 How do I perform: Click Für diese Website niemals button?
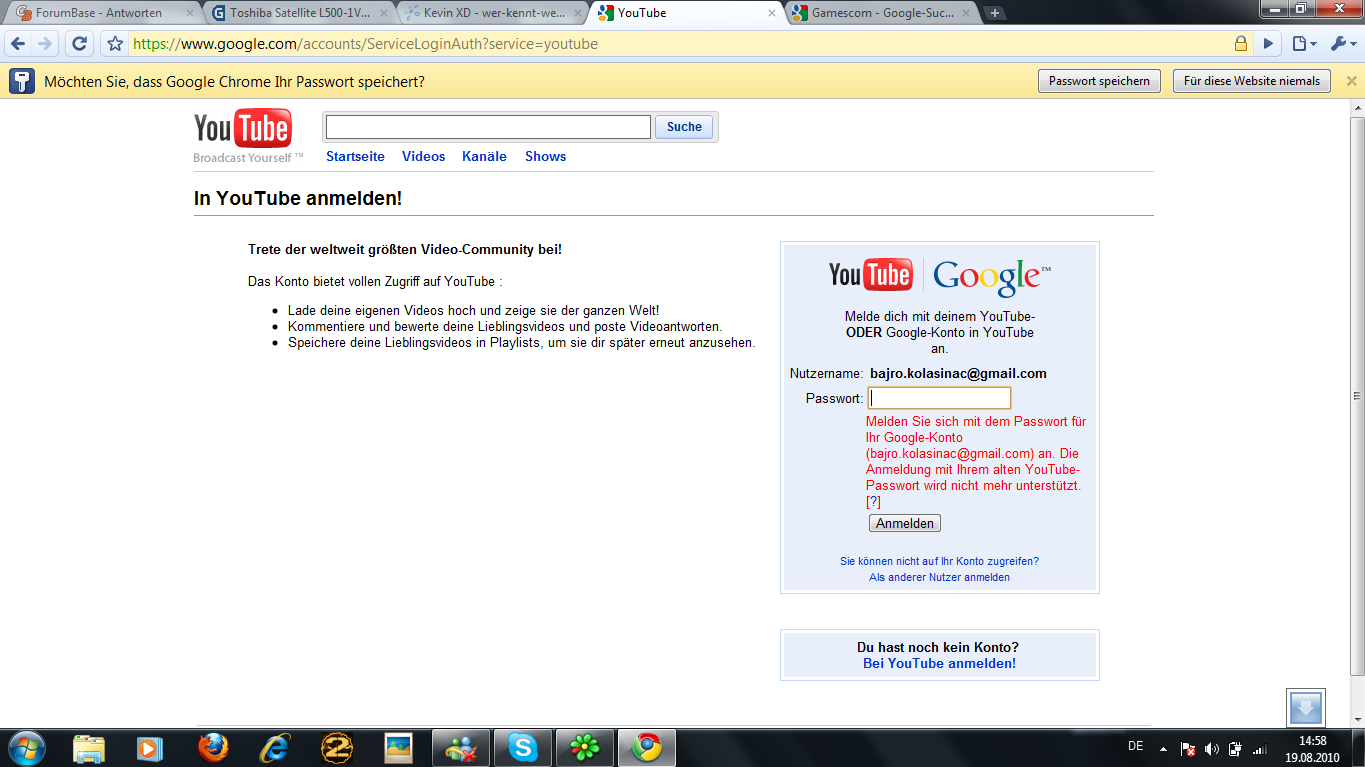(x=1252, y=81)
